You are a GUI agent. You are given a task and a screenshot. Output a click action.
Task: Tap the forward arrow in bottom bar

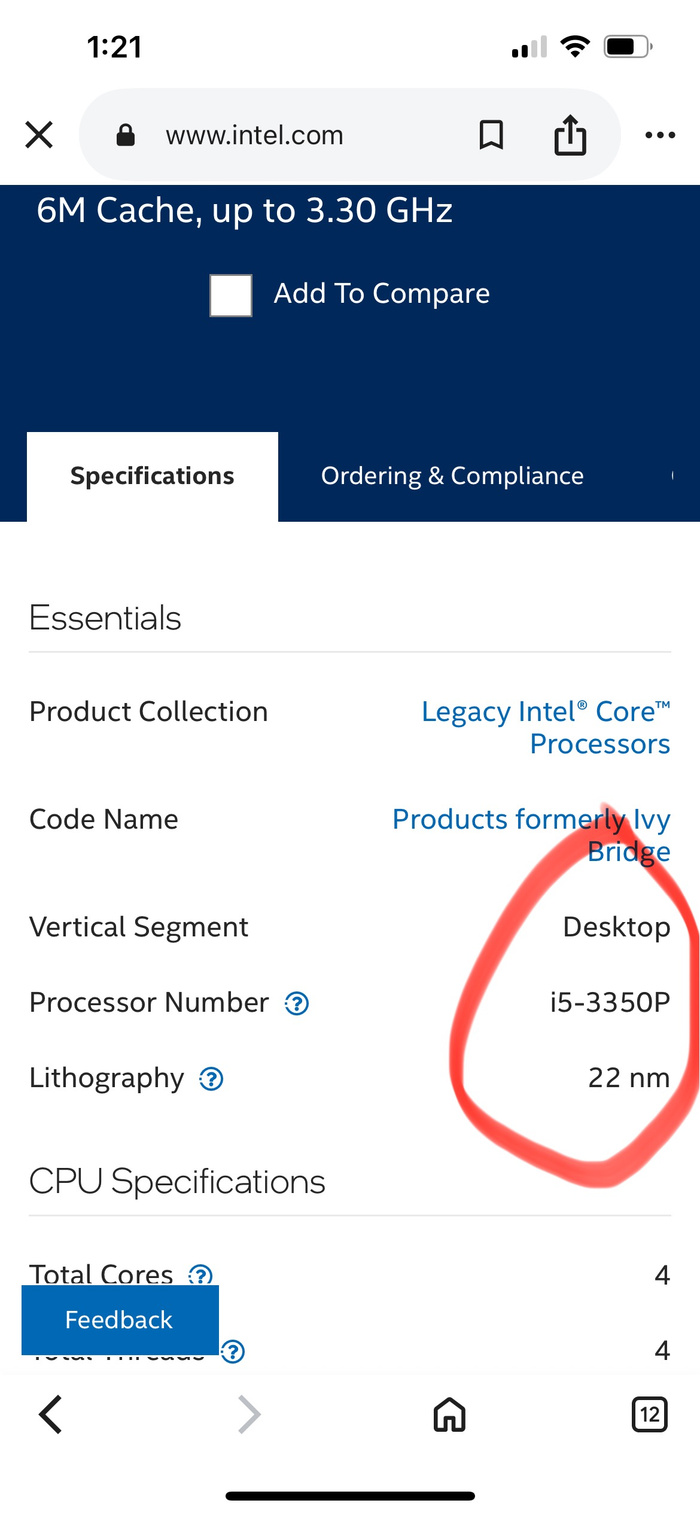(x=248, y=1414)
